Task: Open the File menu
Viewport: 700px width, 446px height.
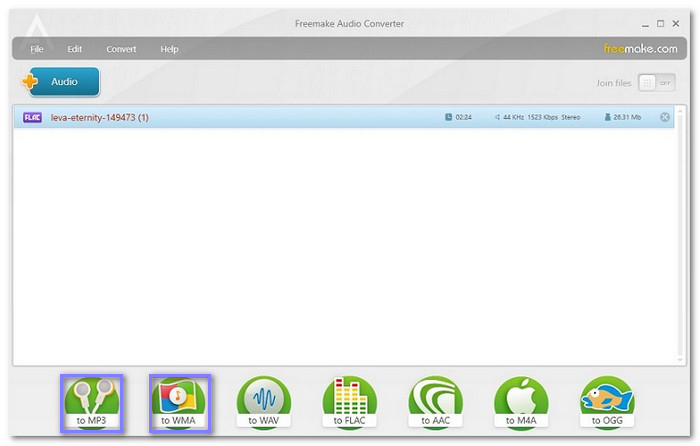Action: coord(37,49)
